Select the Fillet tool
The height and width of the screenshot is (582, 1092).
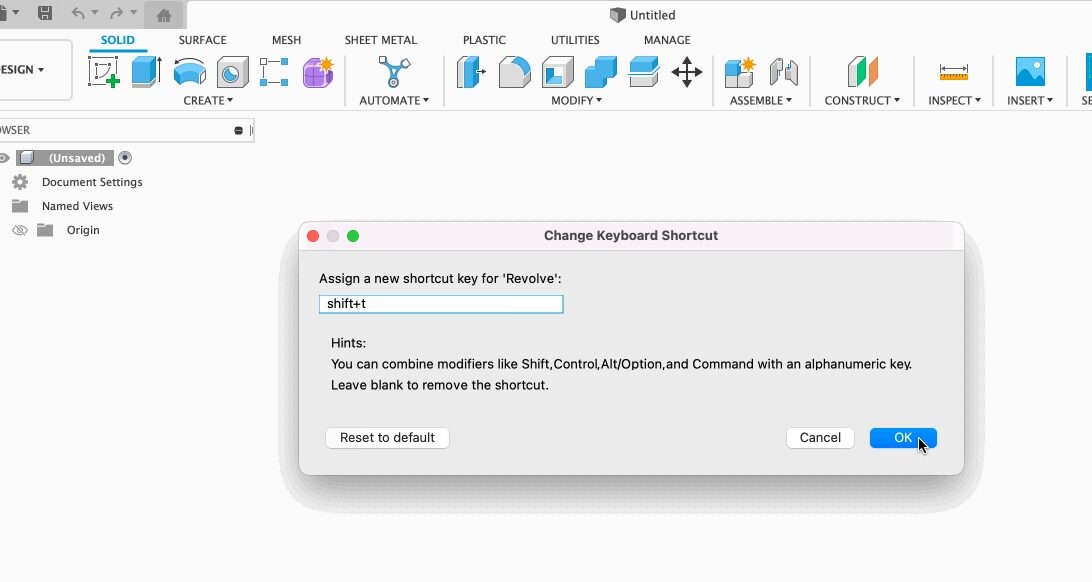tap(515, 72)
